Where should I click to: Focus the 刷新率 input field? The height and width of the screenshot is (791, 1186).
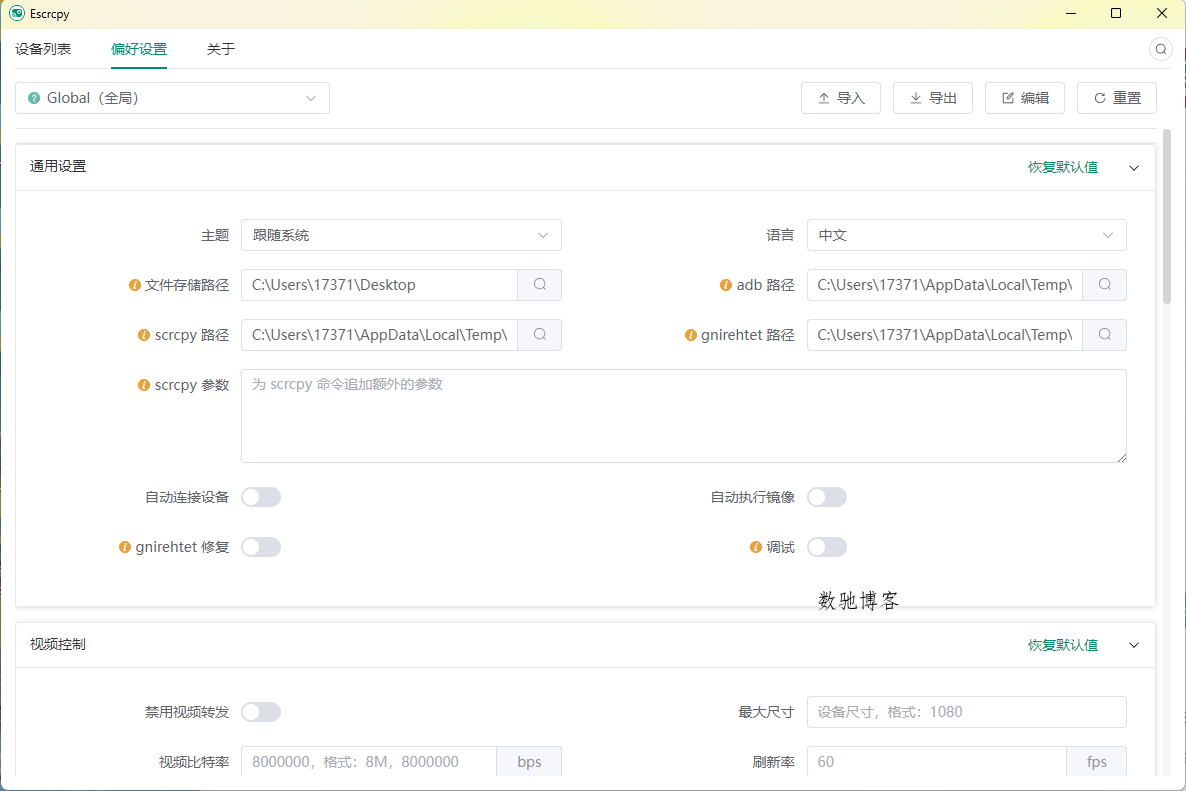tap(937, 762)
